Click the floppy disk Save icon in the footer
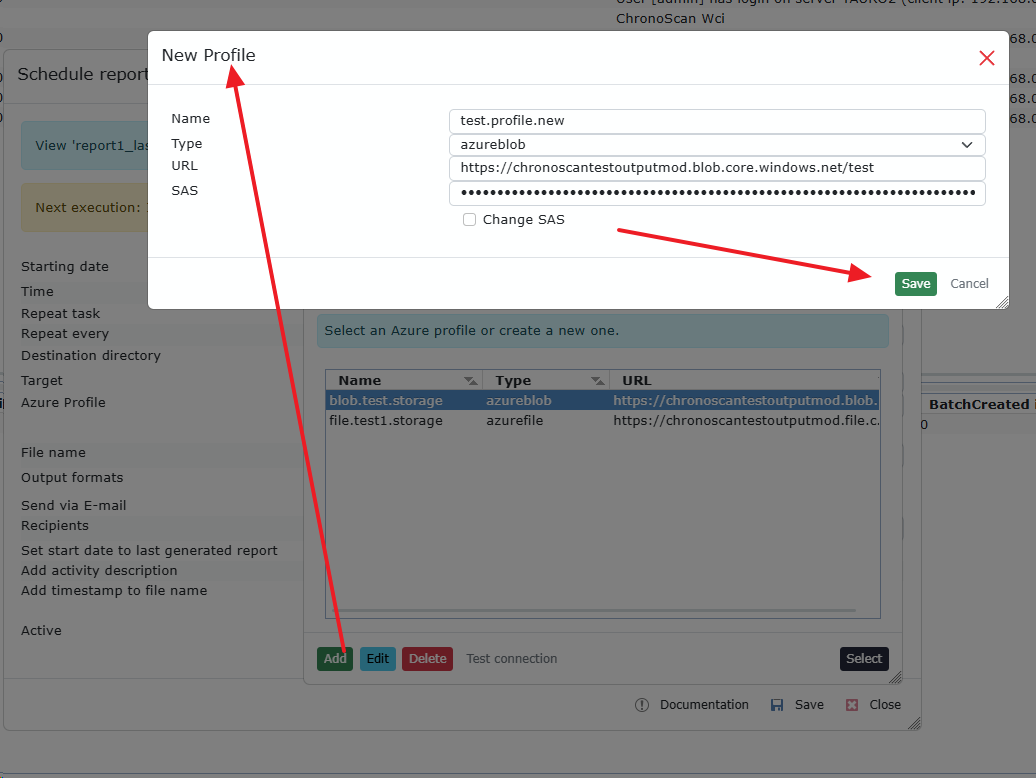Screen dimensions: 1036x778 [777, 705]
